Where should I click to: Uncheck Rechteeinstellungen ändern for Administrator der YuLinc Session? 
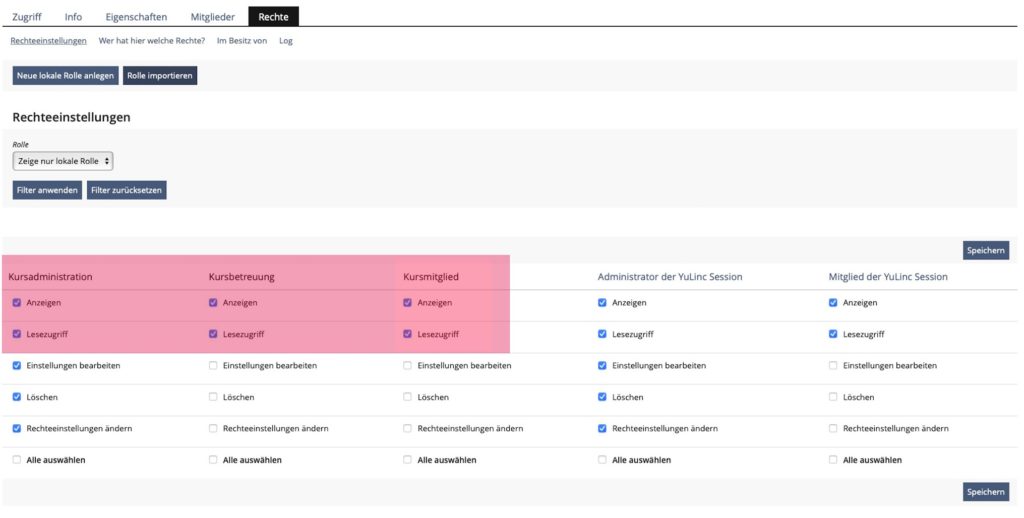click(602, 428)
